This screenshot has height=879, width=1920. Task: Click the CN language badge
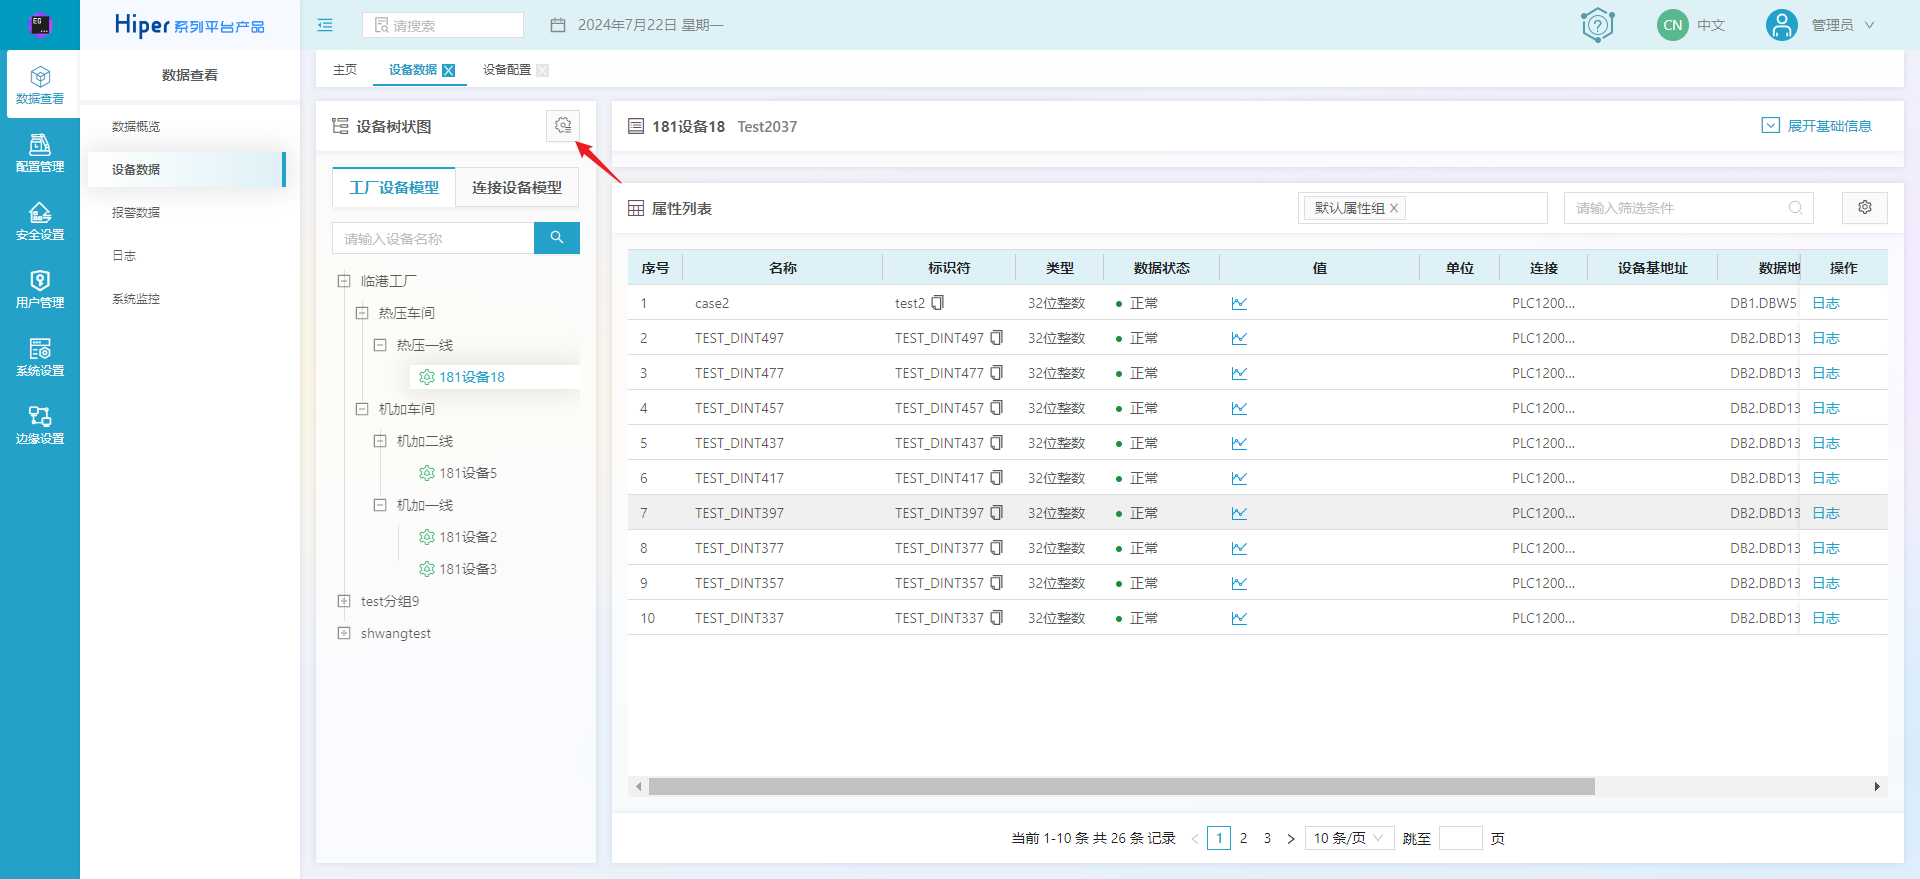coord(1673,25)
